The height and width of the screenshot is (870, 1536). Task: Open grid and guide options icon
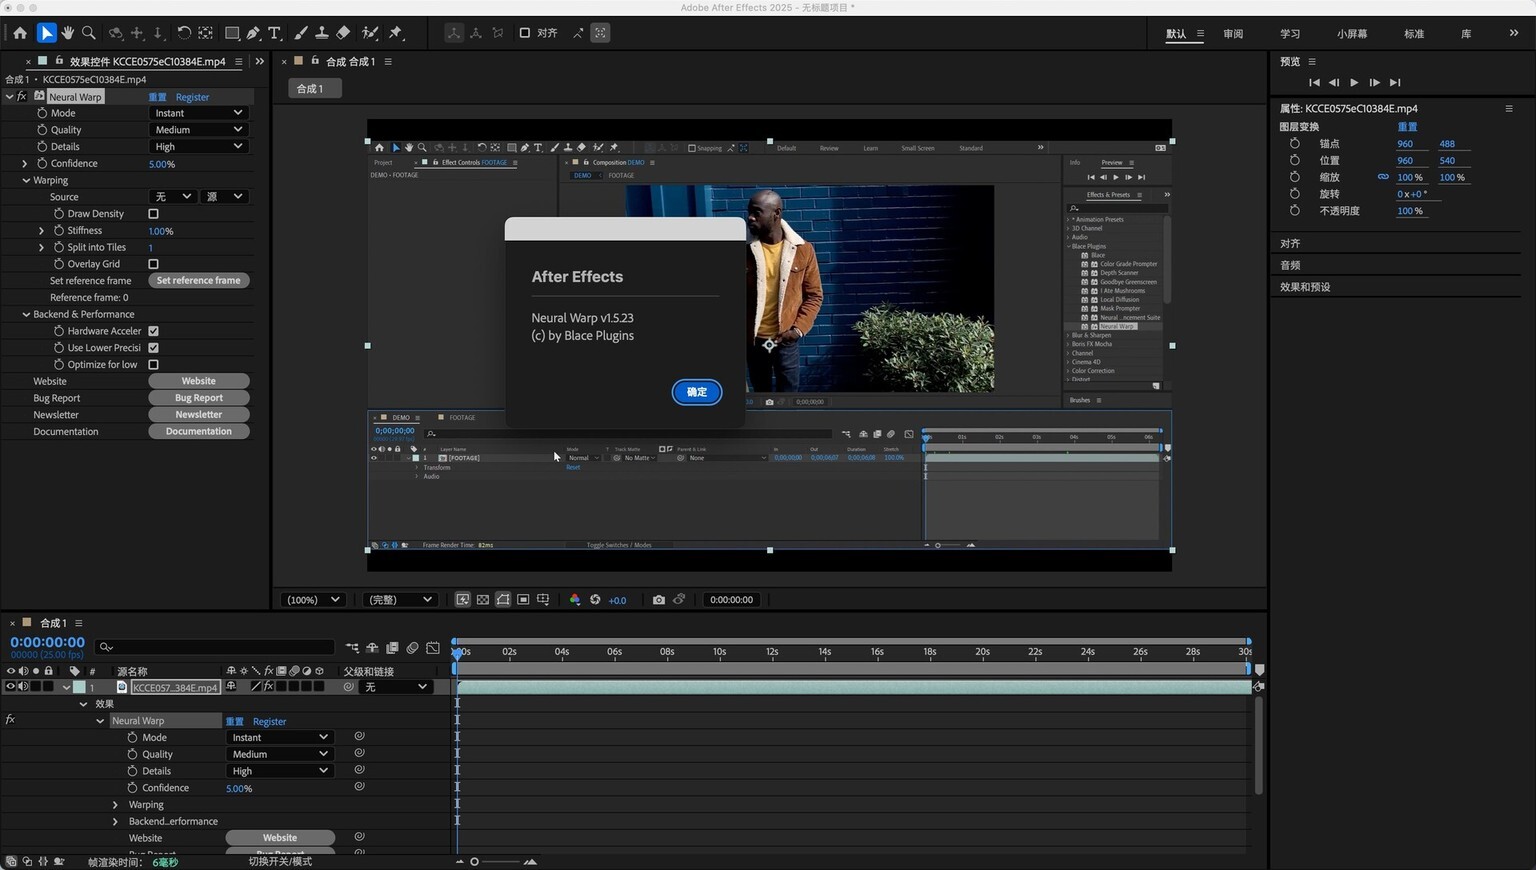(543, 600)
